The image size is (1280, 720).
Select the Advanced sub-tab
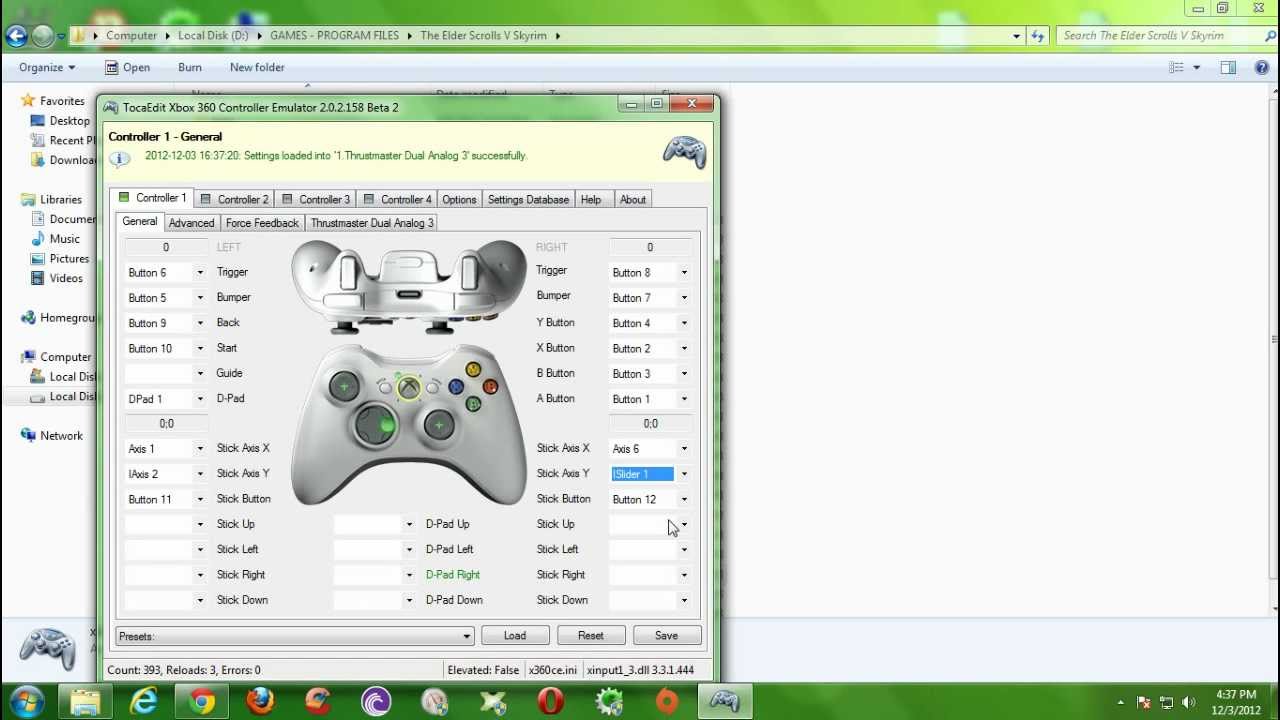point(191,223)
